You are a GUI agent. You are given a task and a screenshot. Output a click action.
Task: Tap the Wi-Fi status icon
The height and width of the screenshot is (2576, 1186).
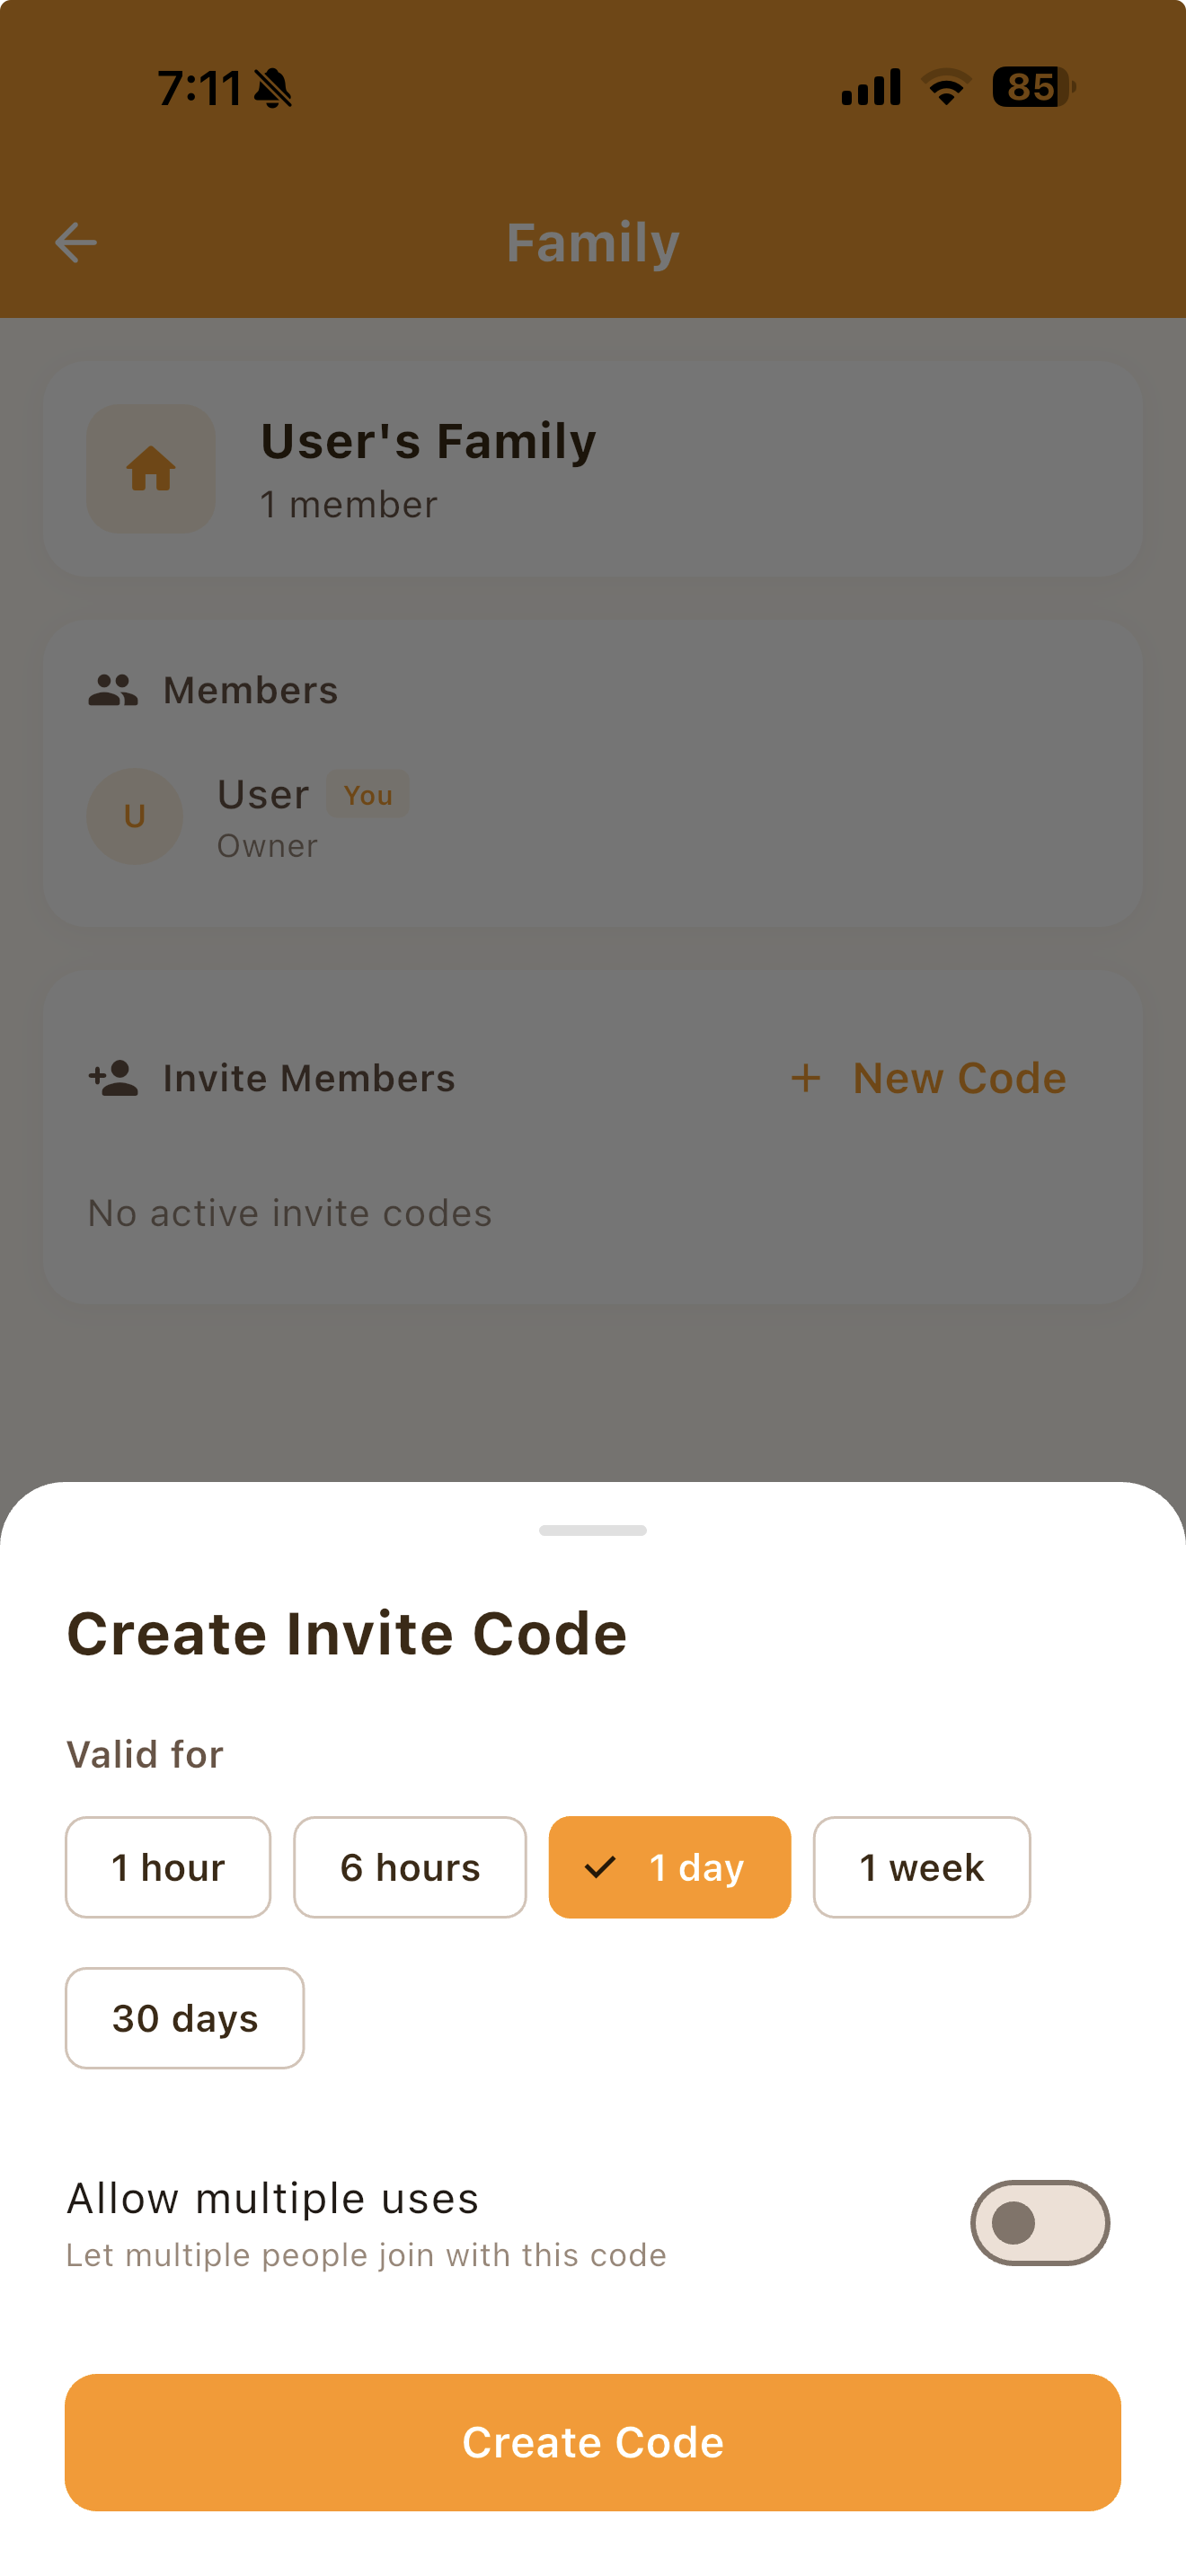[x=946, y=87]
